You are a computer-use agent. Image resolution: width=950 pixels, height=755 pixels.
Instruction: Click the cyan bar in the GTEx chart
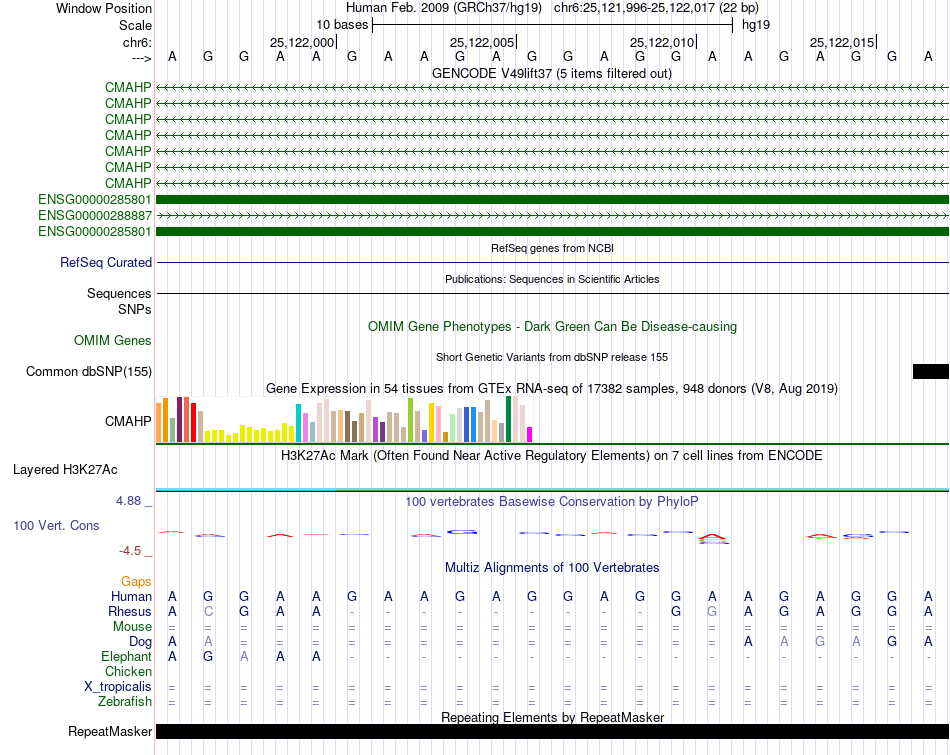point(298,422)
